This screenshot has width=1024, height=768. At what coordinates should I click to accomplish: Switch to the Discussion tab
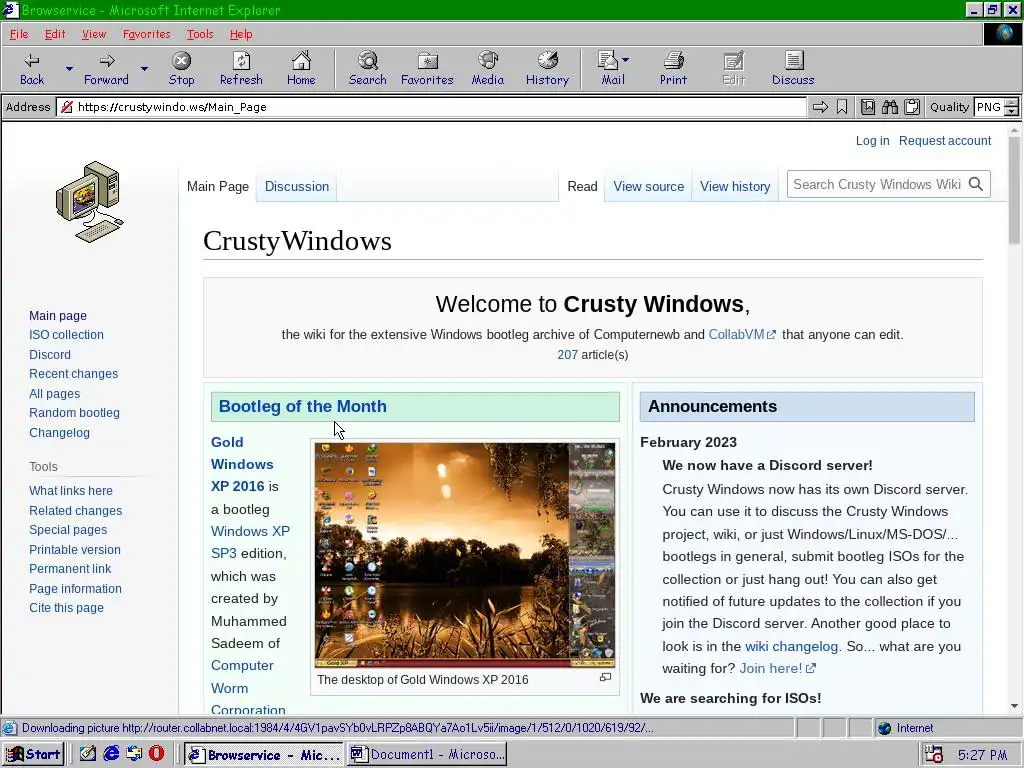(x=296, y=186)
